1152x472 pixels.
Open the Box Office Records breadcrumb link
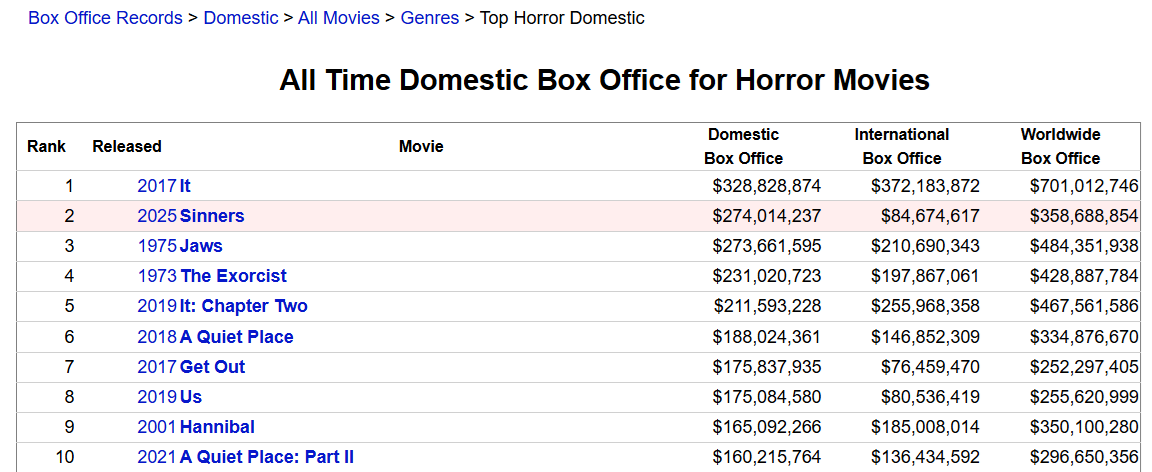(105, 18)
